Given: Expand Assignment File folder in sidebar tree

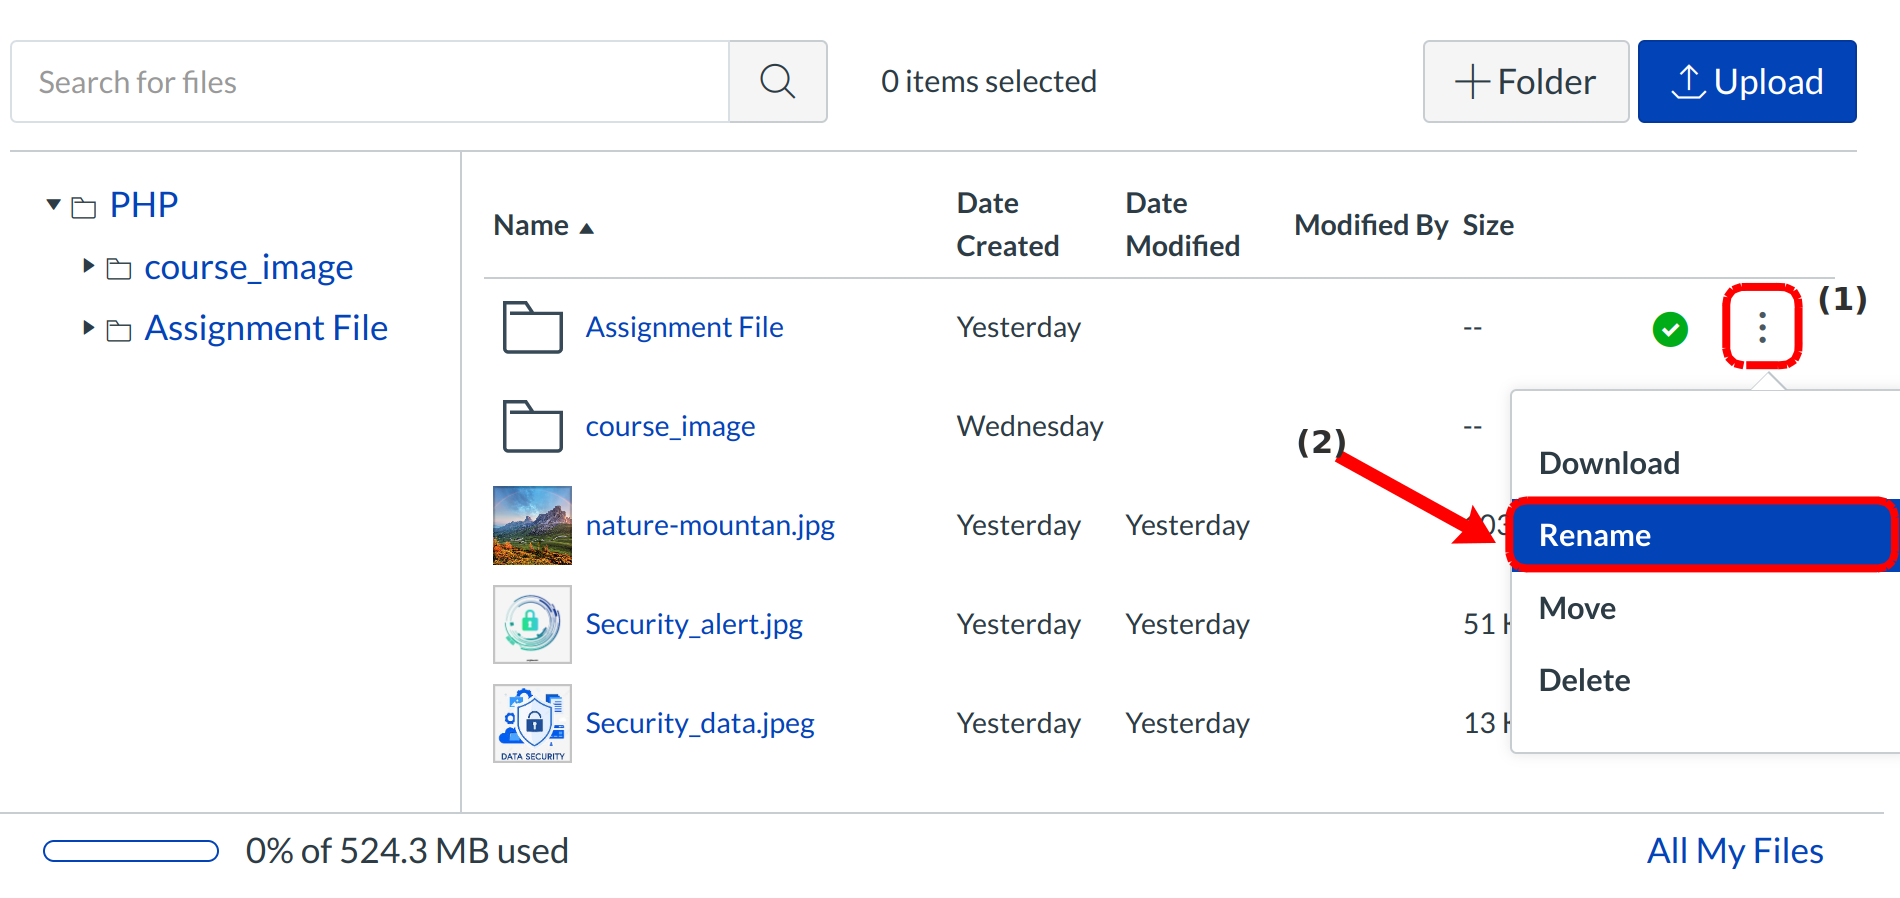Looking at the screenshot, I should 89,327.
